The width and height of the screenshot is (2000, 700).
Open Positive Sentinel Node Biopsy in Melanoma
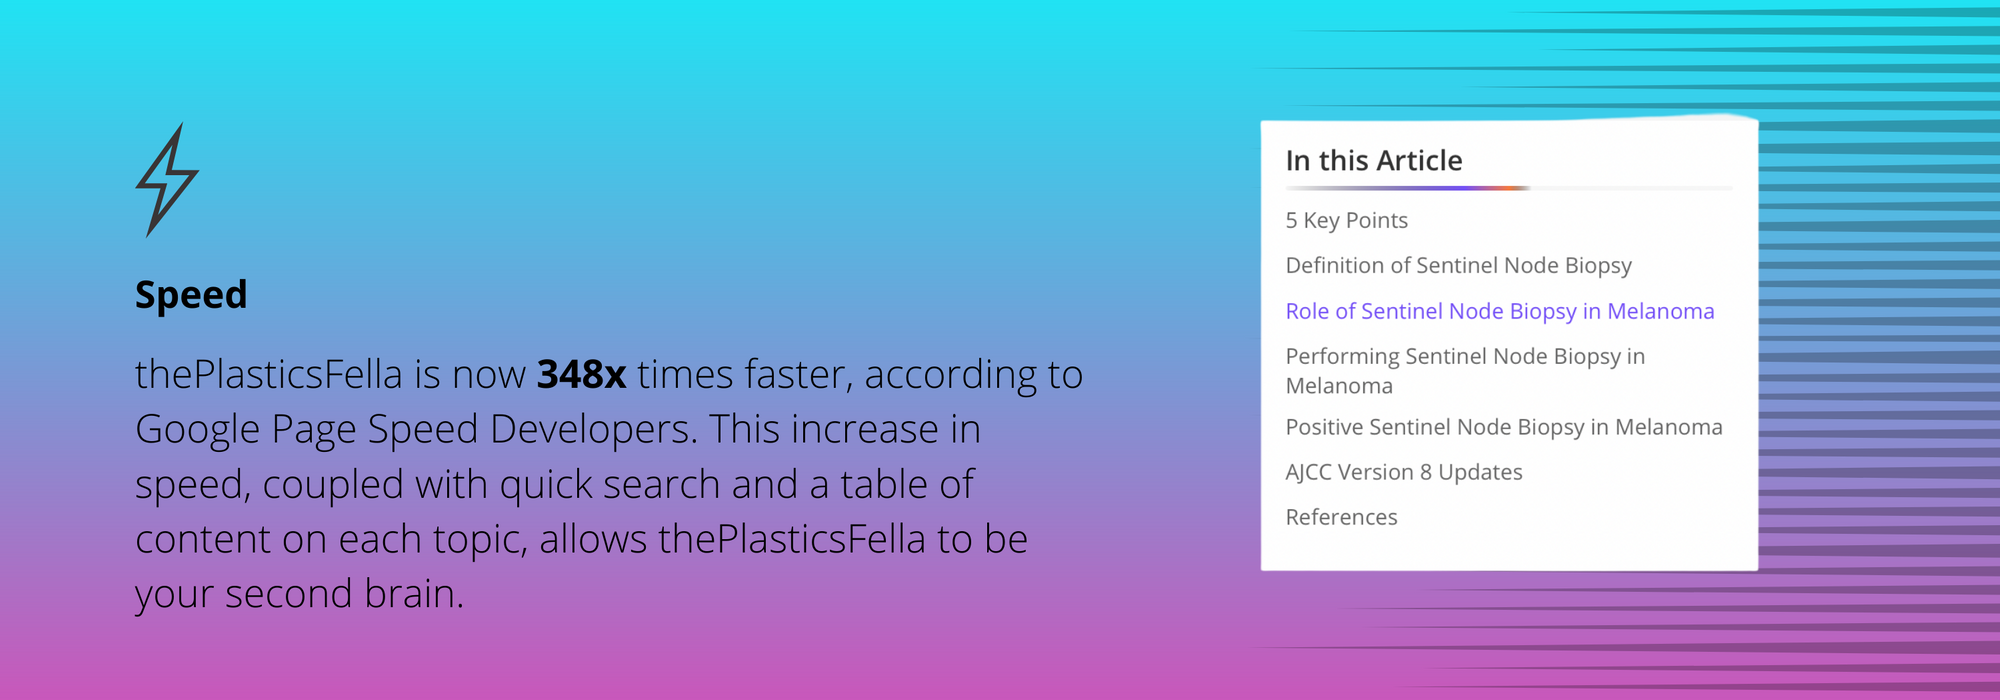(1503, 428)
